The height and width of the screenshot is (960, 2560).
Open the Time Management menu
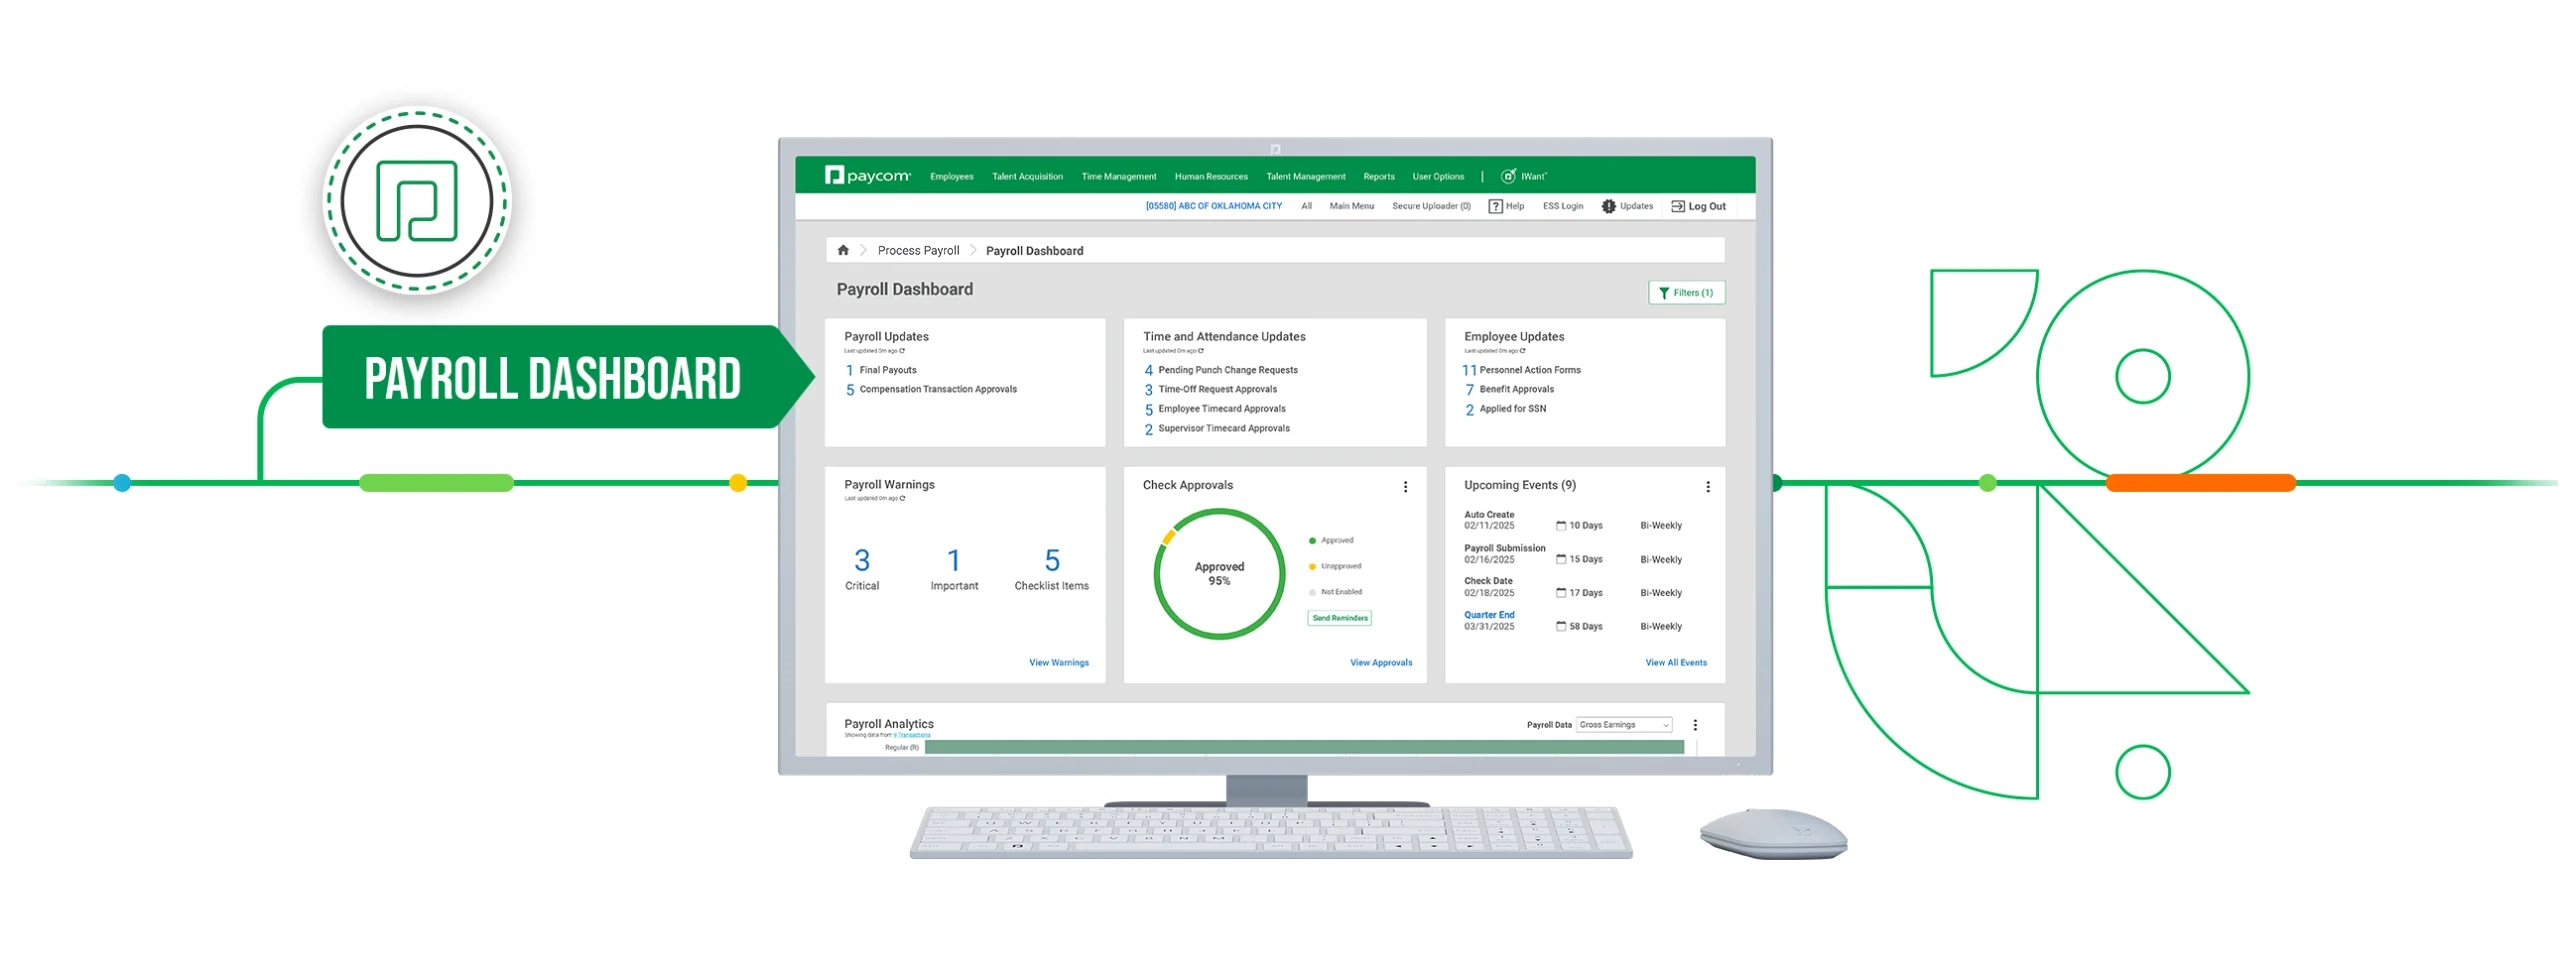click(x=1118, y=177)
